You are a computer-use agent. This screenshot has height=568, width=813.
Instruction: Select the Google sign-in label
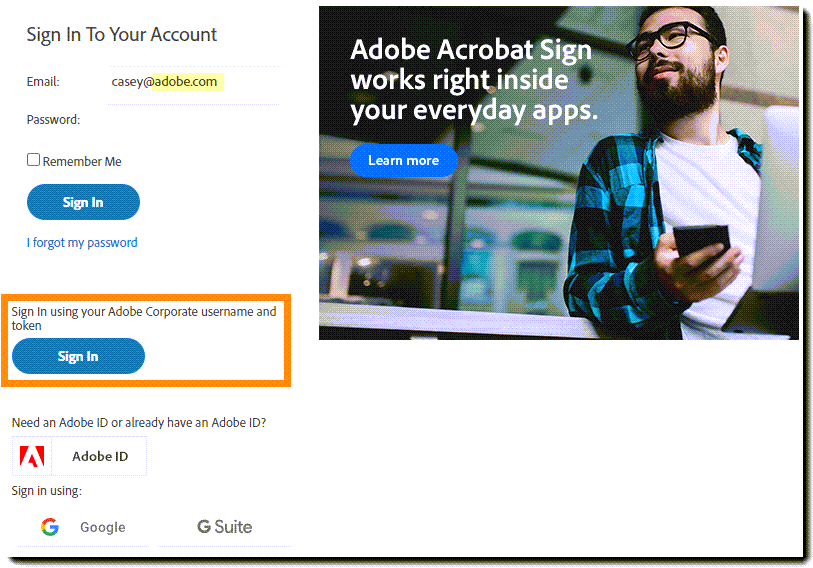pos(103,527)
